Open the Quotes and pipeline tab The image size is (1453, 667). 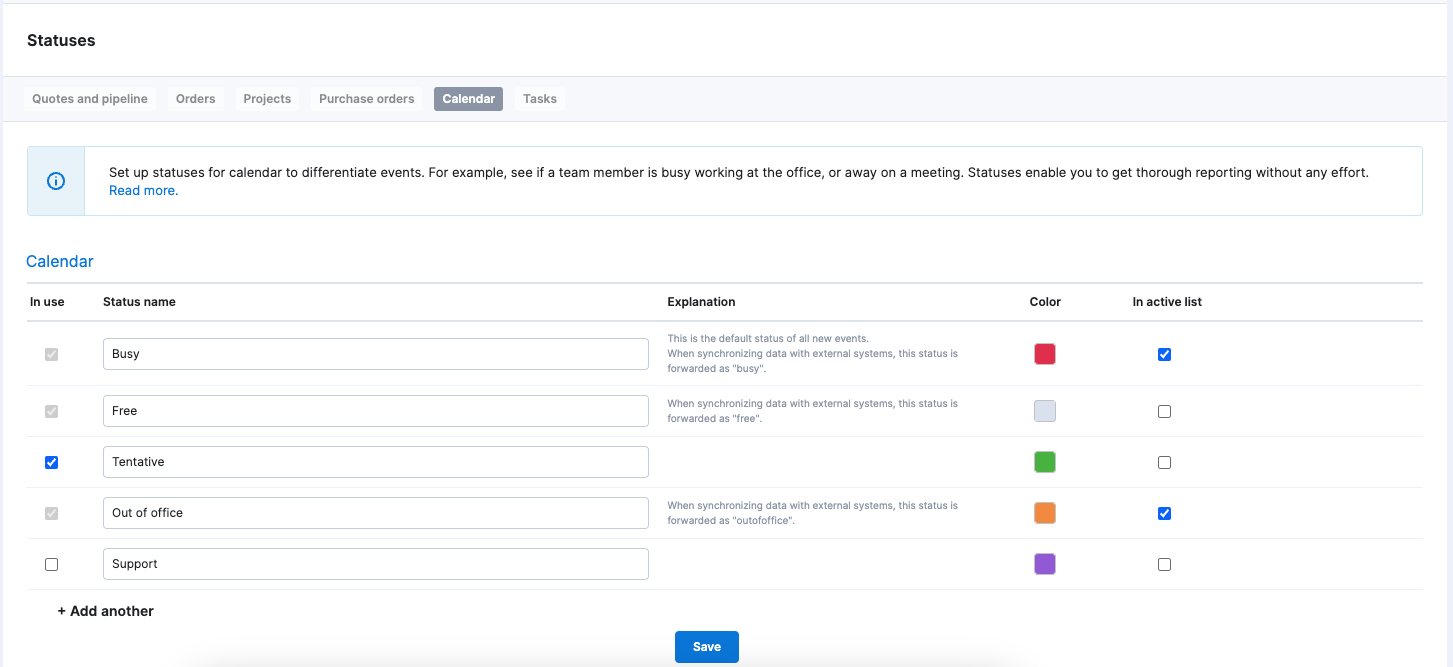(x=90, y=99)
